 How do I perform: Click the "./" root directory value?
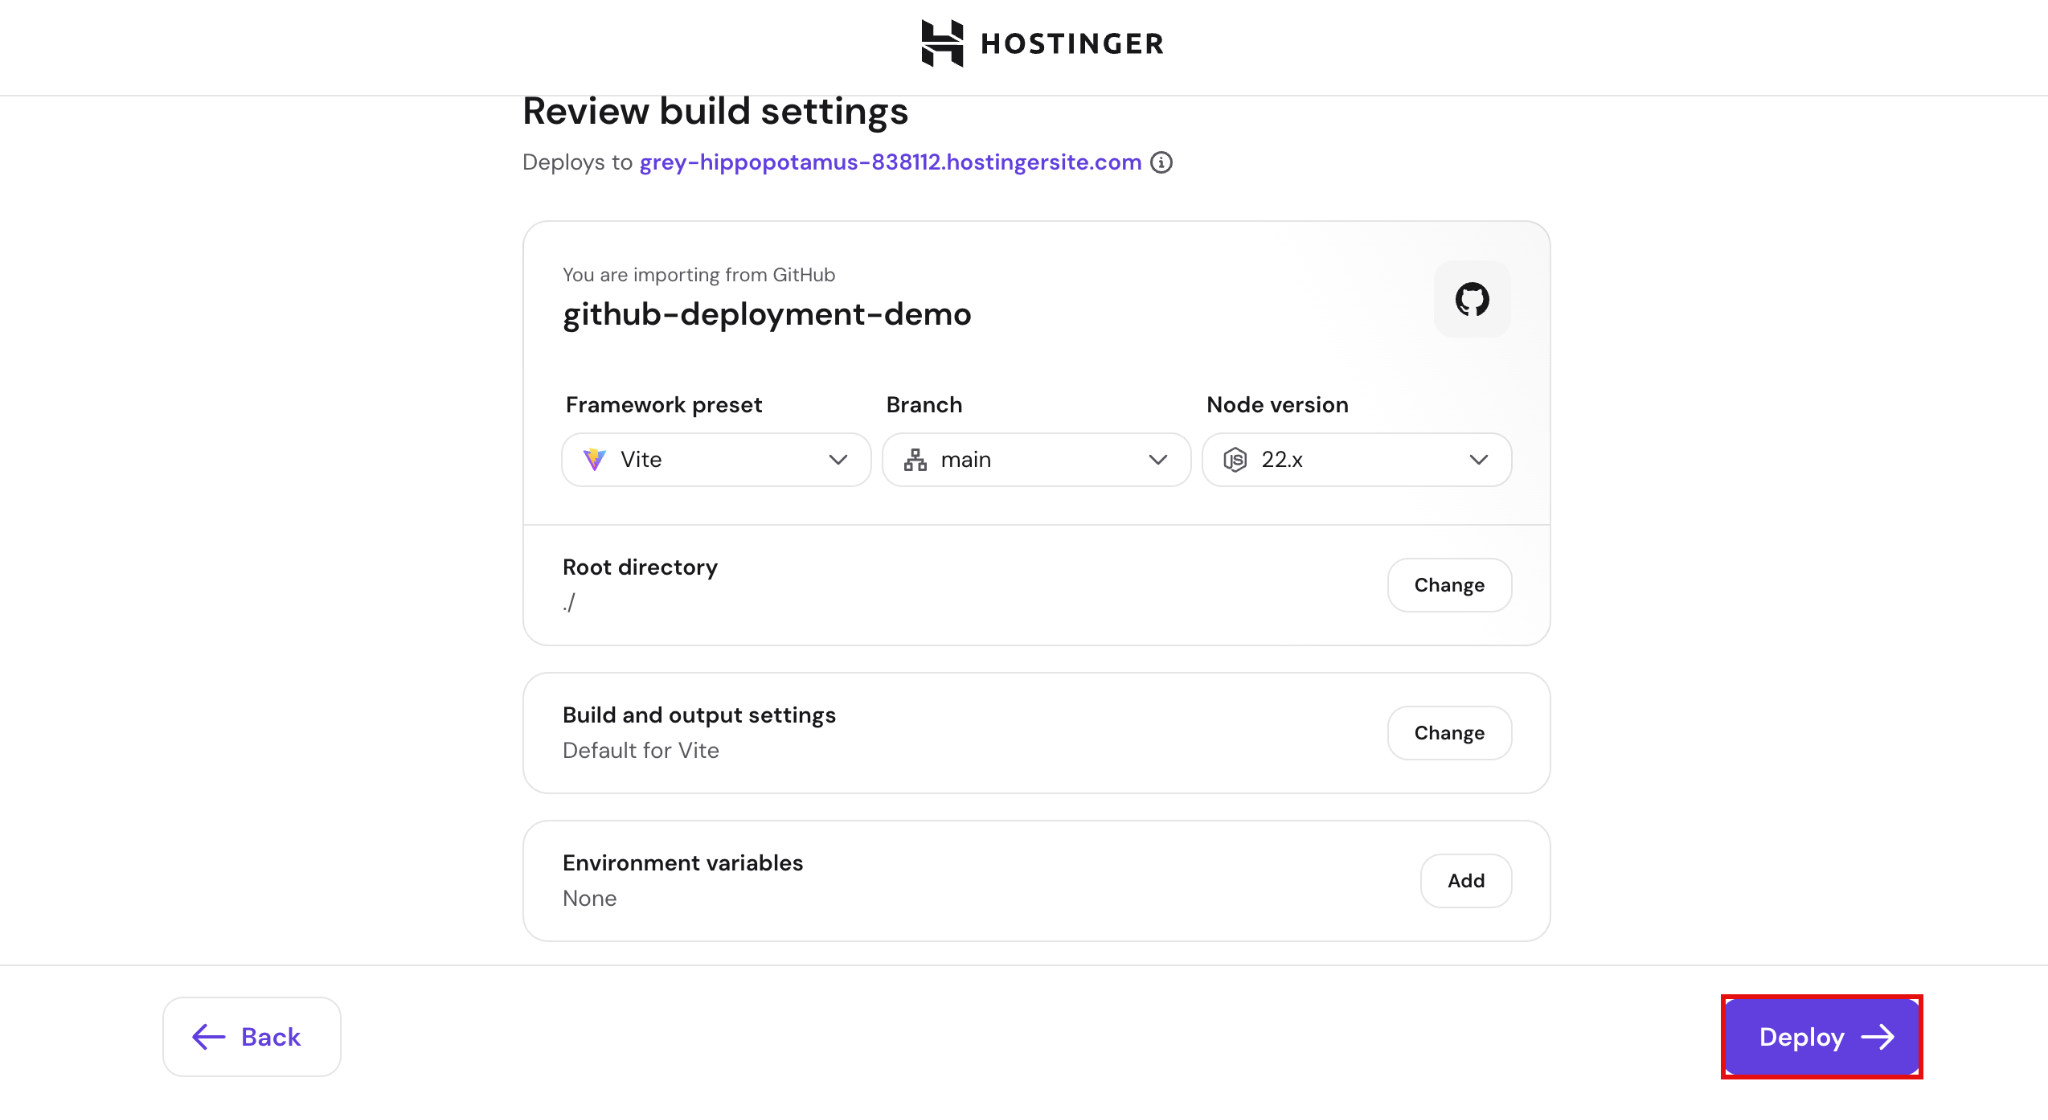(x=569, y=602)
